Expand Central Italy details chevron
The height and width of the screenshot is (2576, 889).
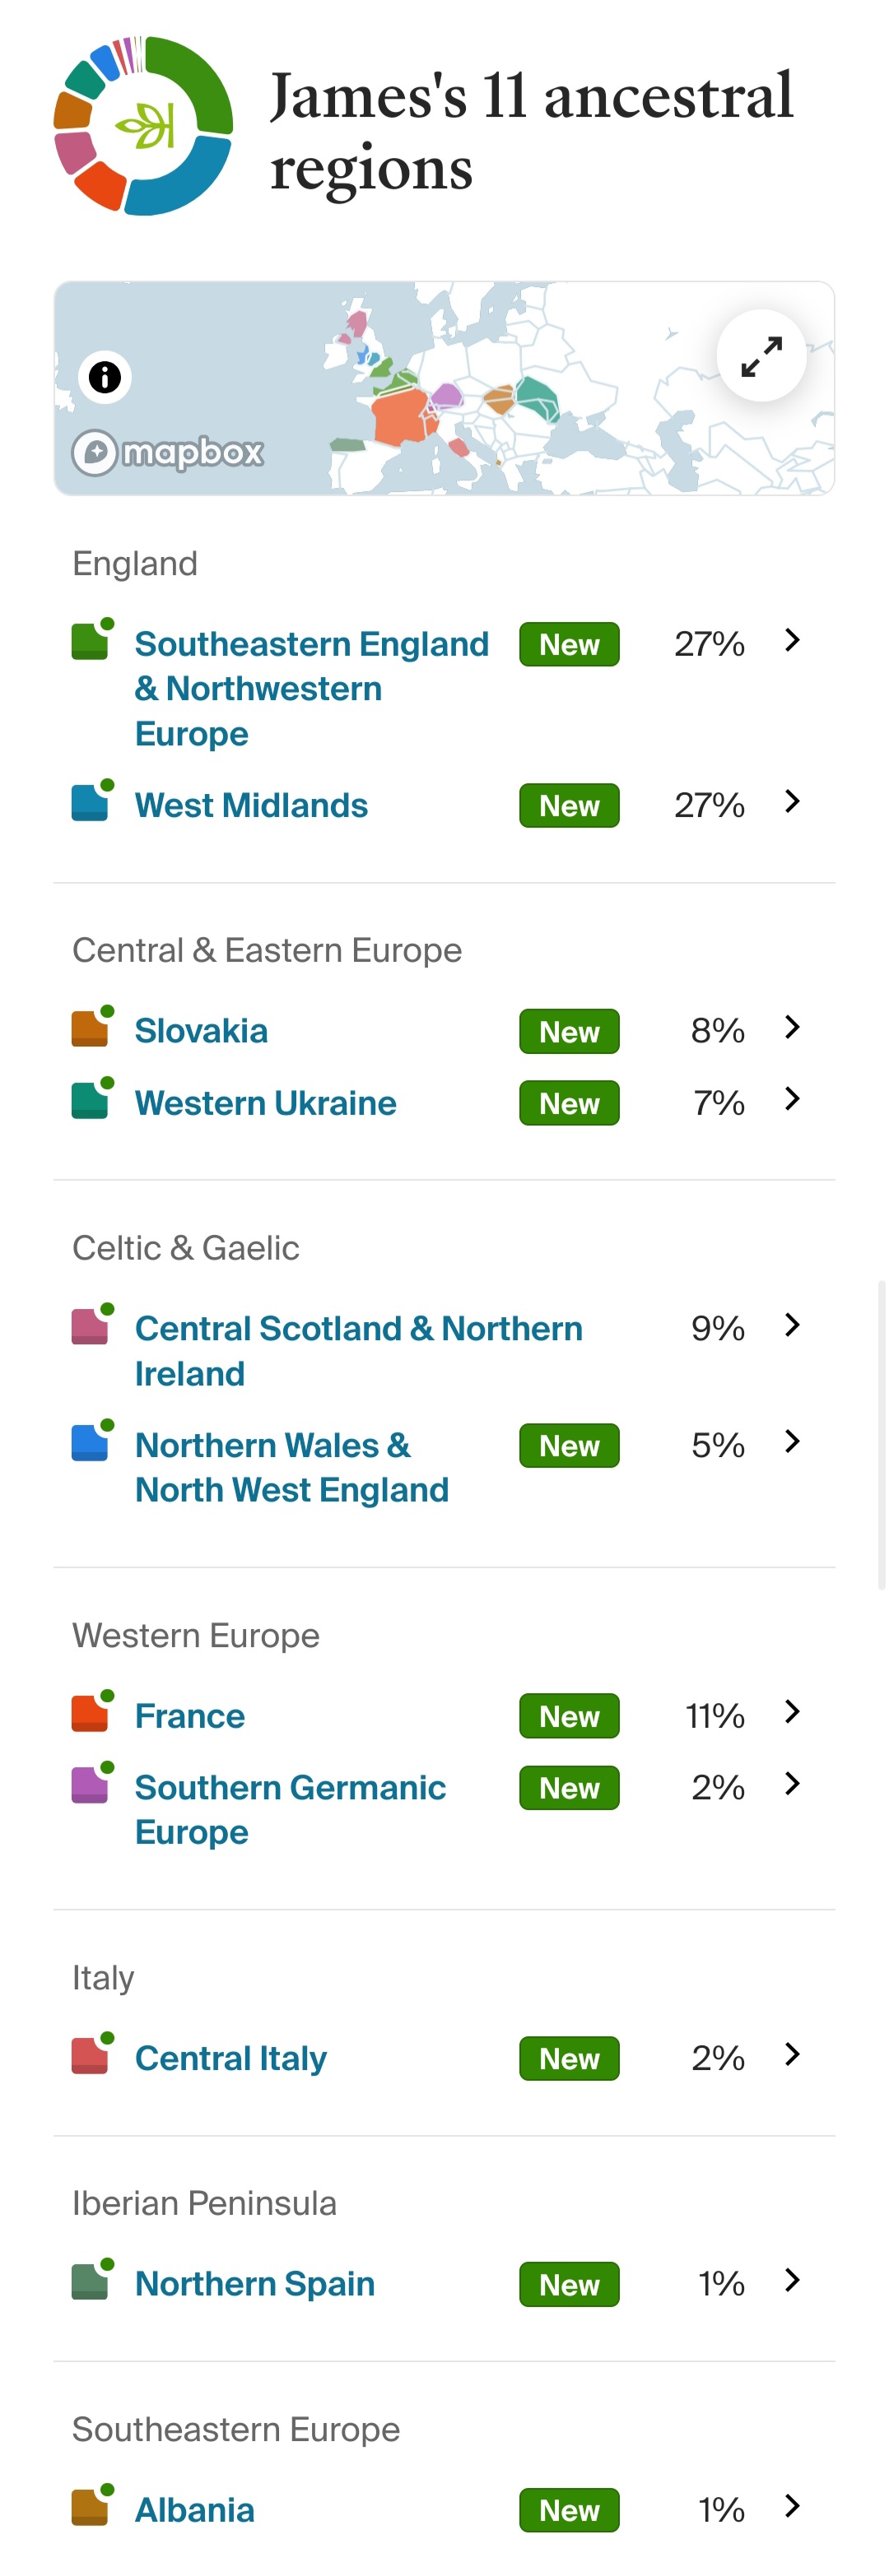792,2055
